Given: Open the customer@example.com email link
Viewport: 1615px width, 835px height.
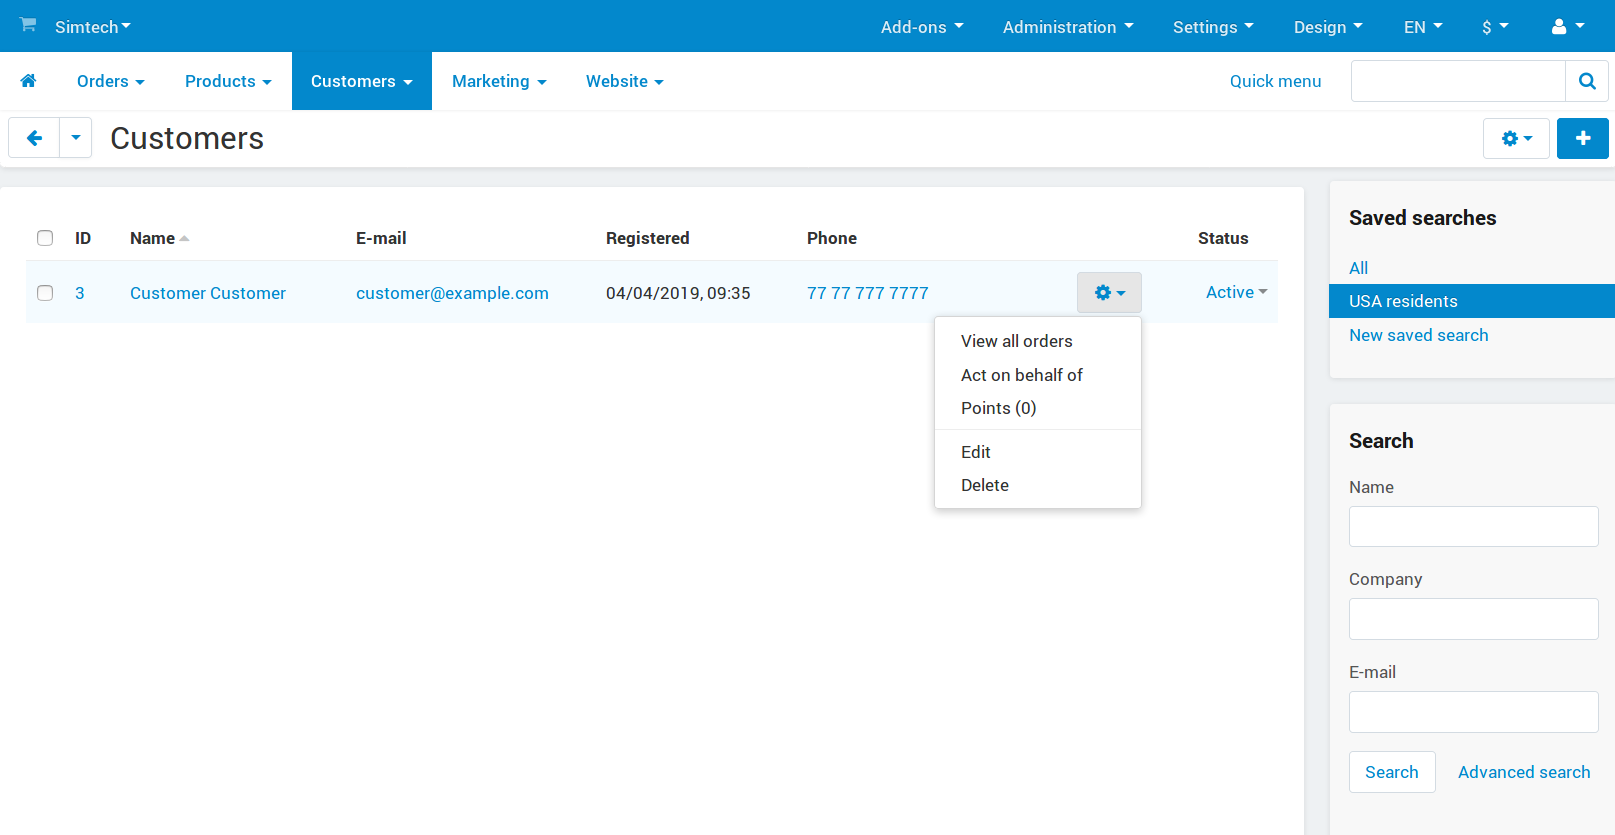Looking at the screenshot, I should [x=452, y=293].
